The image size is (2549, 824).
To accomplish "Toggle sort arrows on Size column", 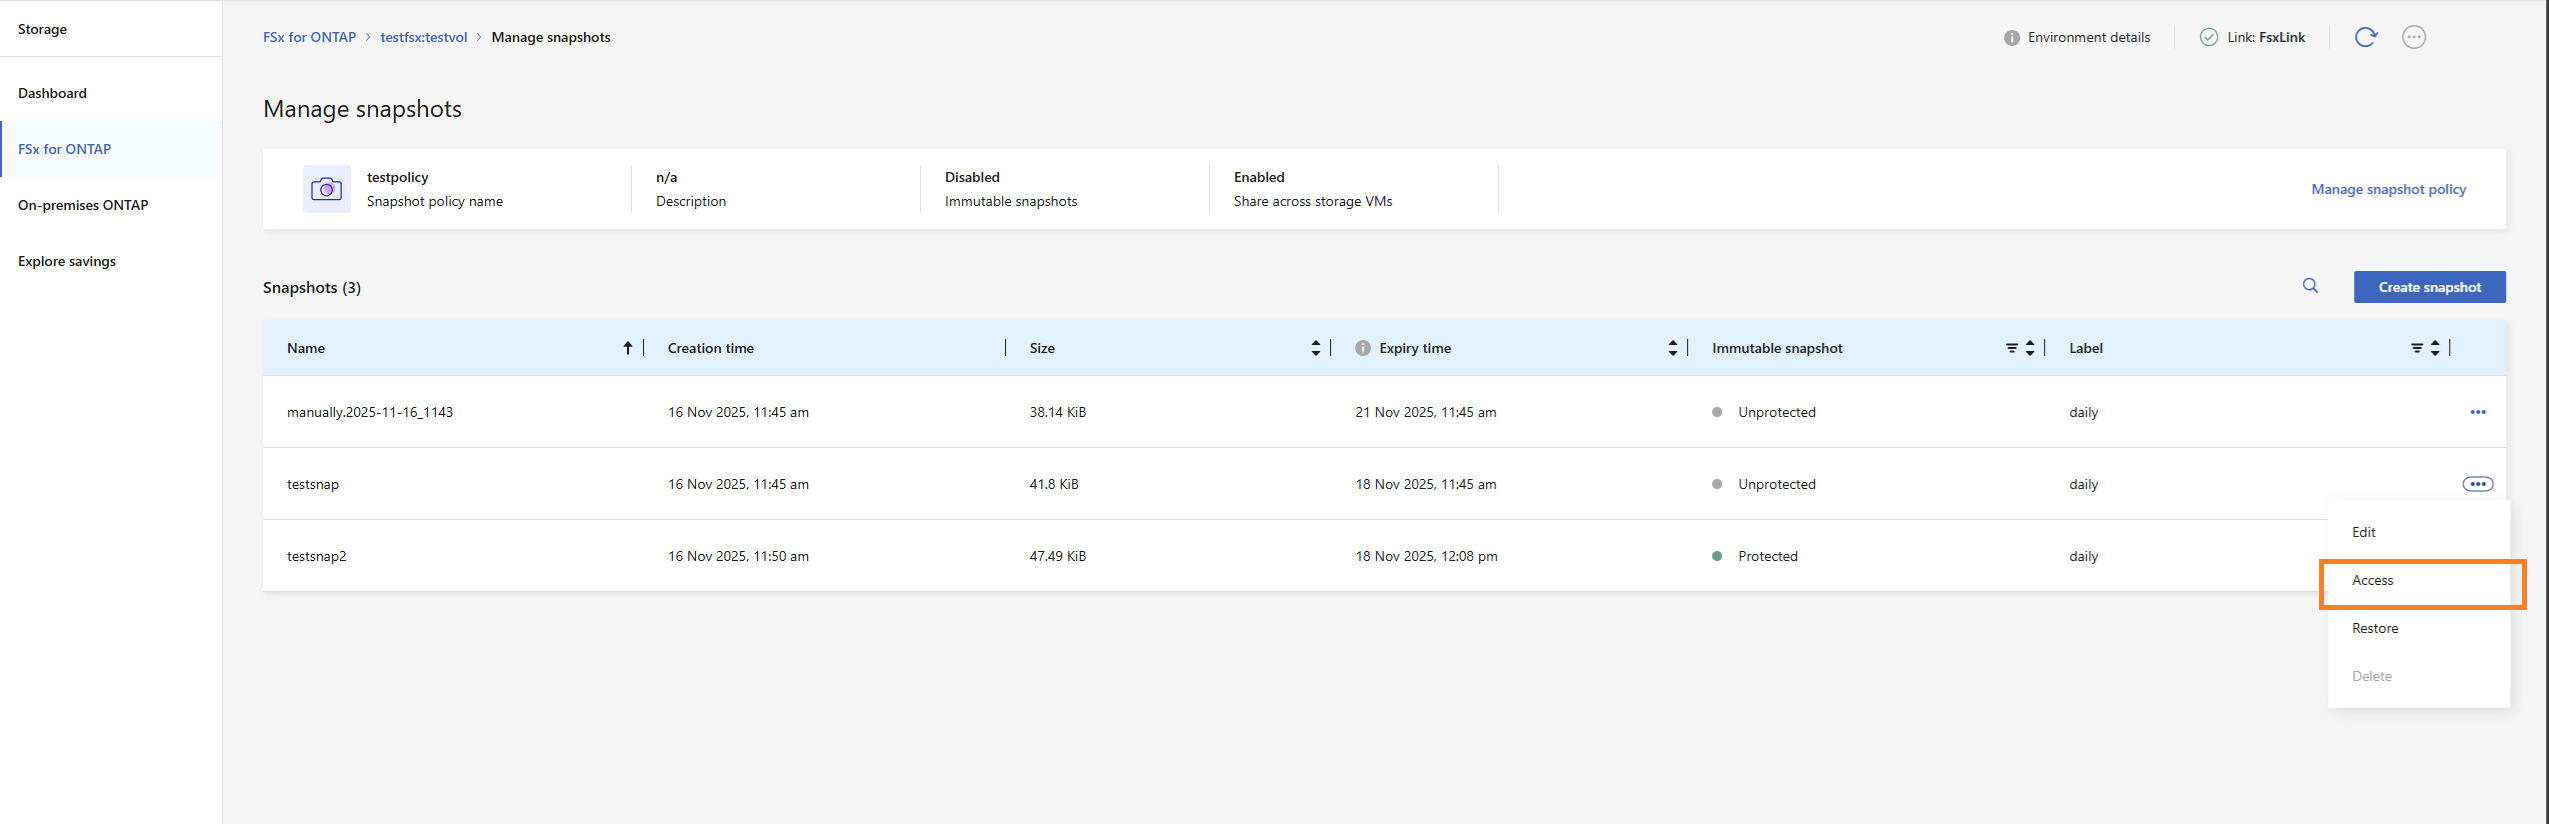I will [1316, 348].
